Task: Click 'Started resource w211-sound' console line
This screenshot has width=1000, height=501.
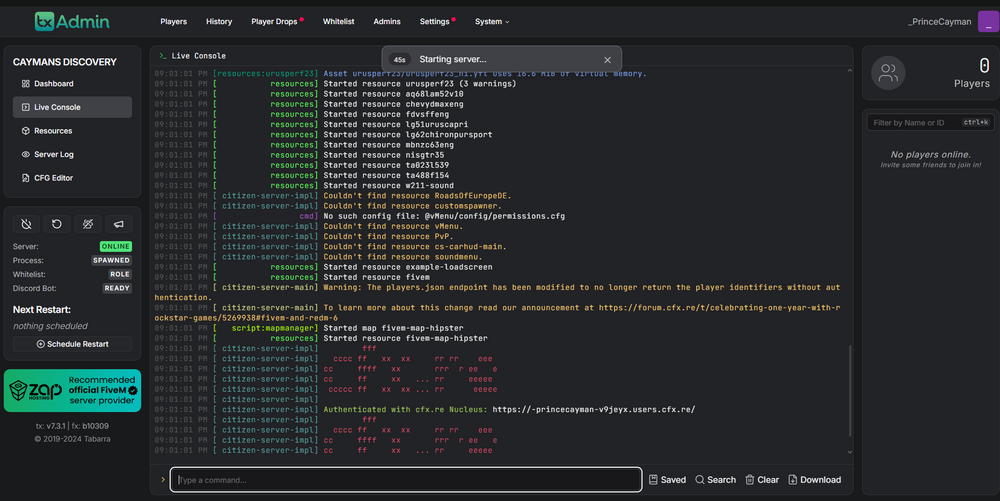Action: pyautogui.click(x=388, y=185)
